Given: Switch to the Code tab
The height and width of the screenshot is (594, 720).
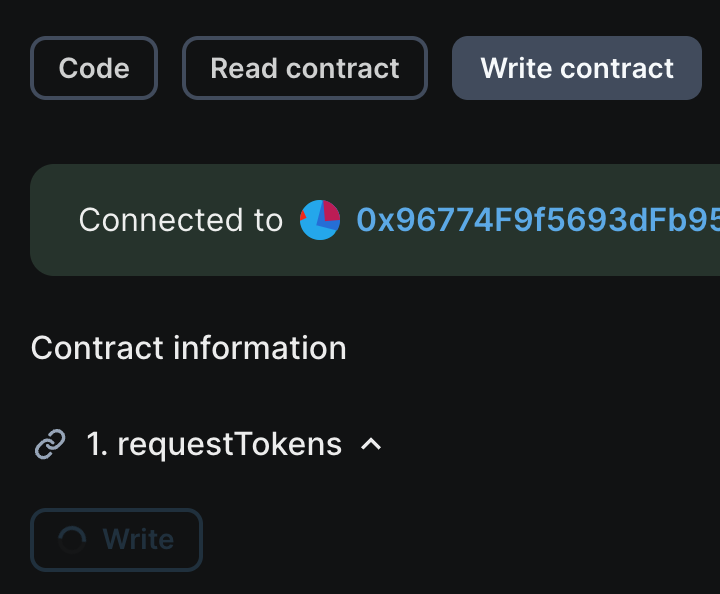Looking at the screenshot, I should 94,68.
